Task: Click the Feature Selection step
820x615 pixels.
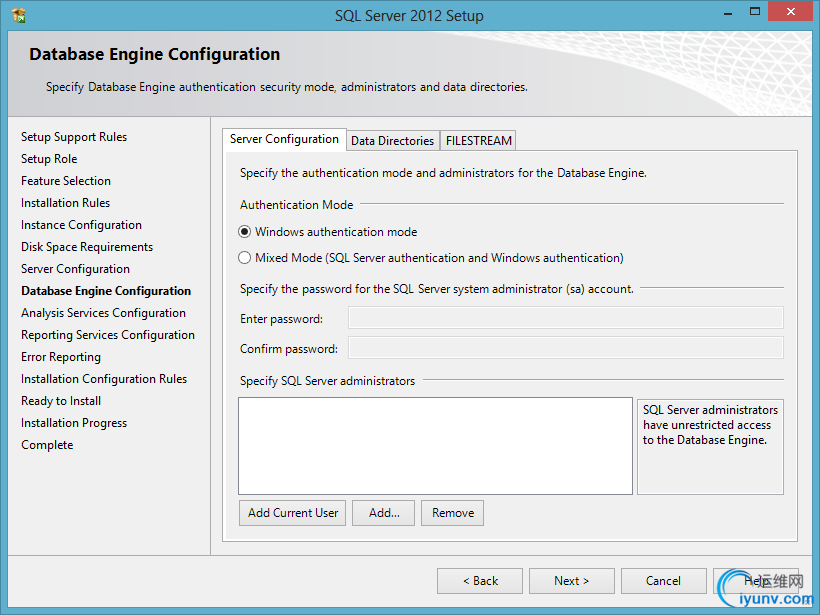Action: point(66,181)
